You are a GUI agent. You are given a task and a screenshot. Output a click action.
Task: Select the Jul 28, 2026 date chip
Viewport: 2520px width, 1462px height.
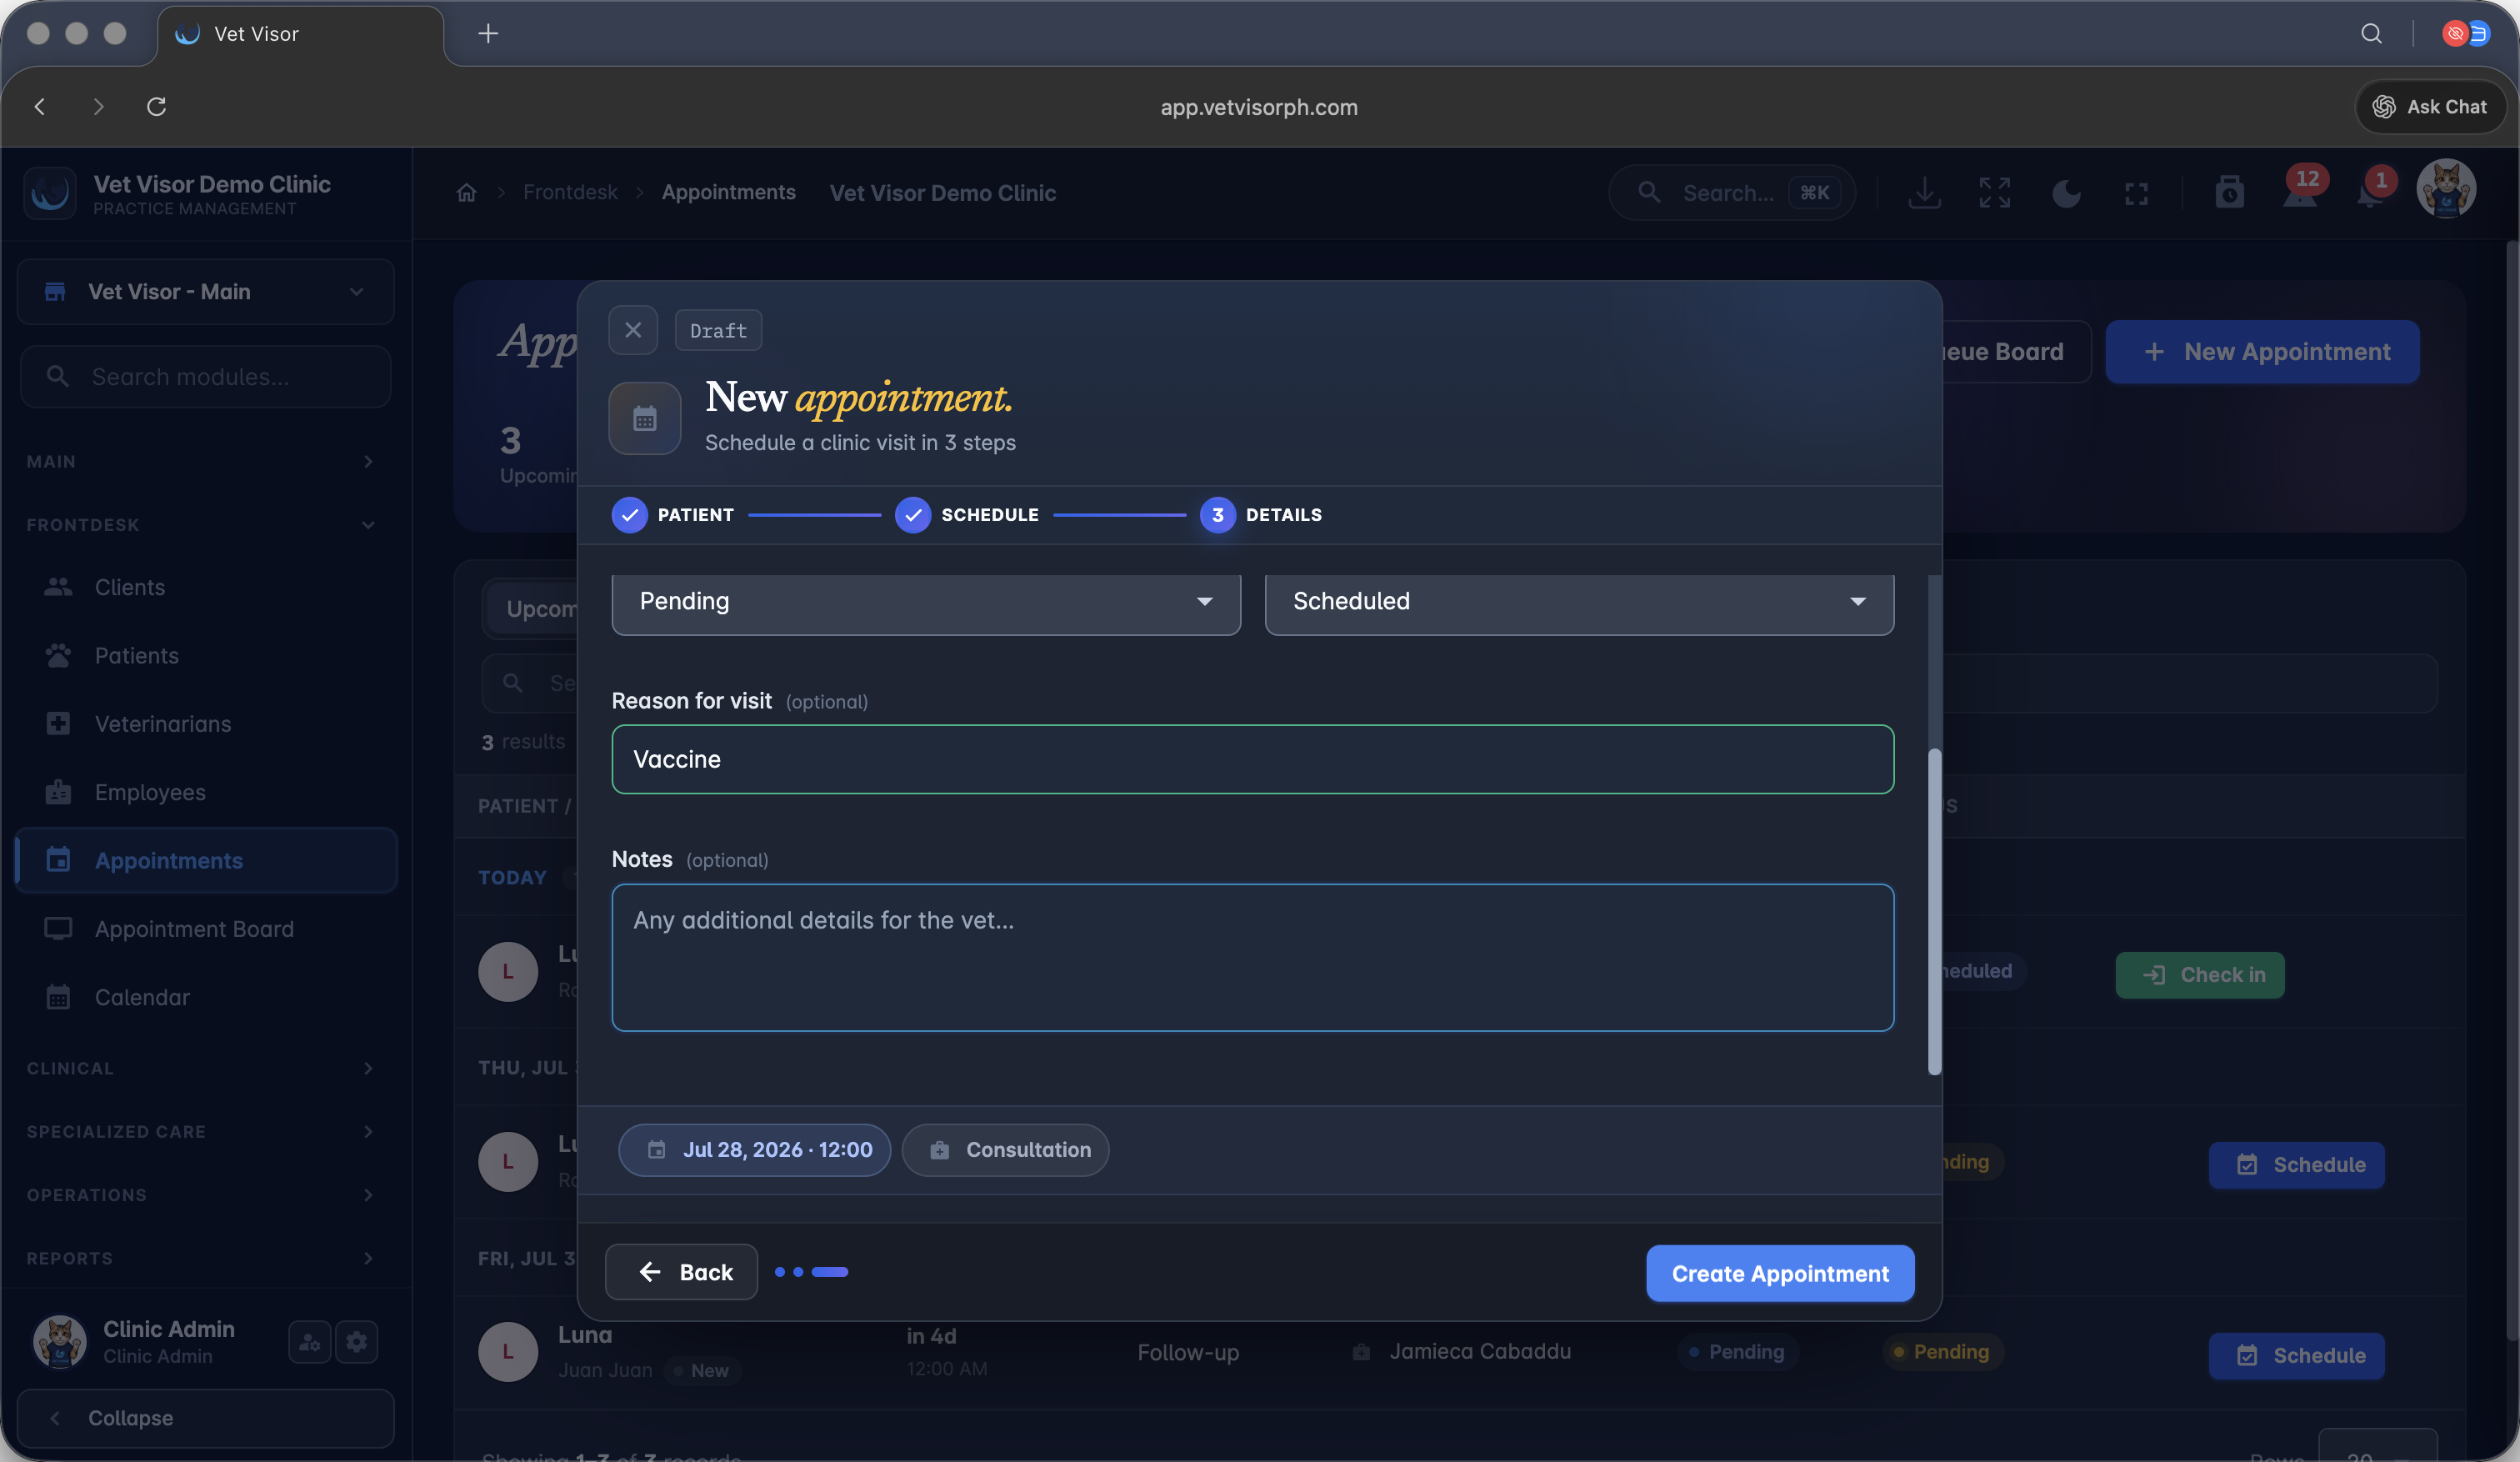click(755, 1150)
